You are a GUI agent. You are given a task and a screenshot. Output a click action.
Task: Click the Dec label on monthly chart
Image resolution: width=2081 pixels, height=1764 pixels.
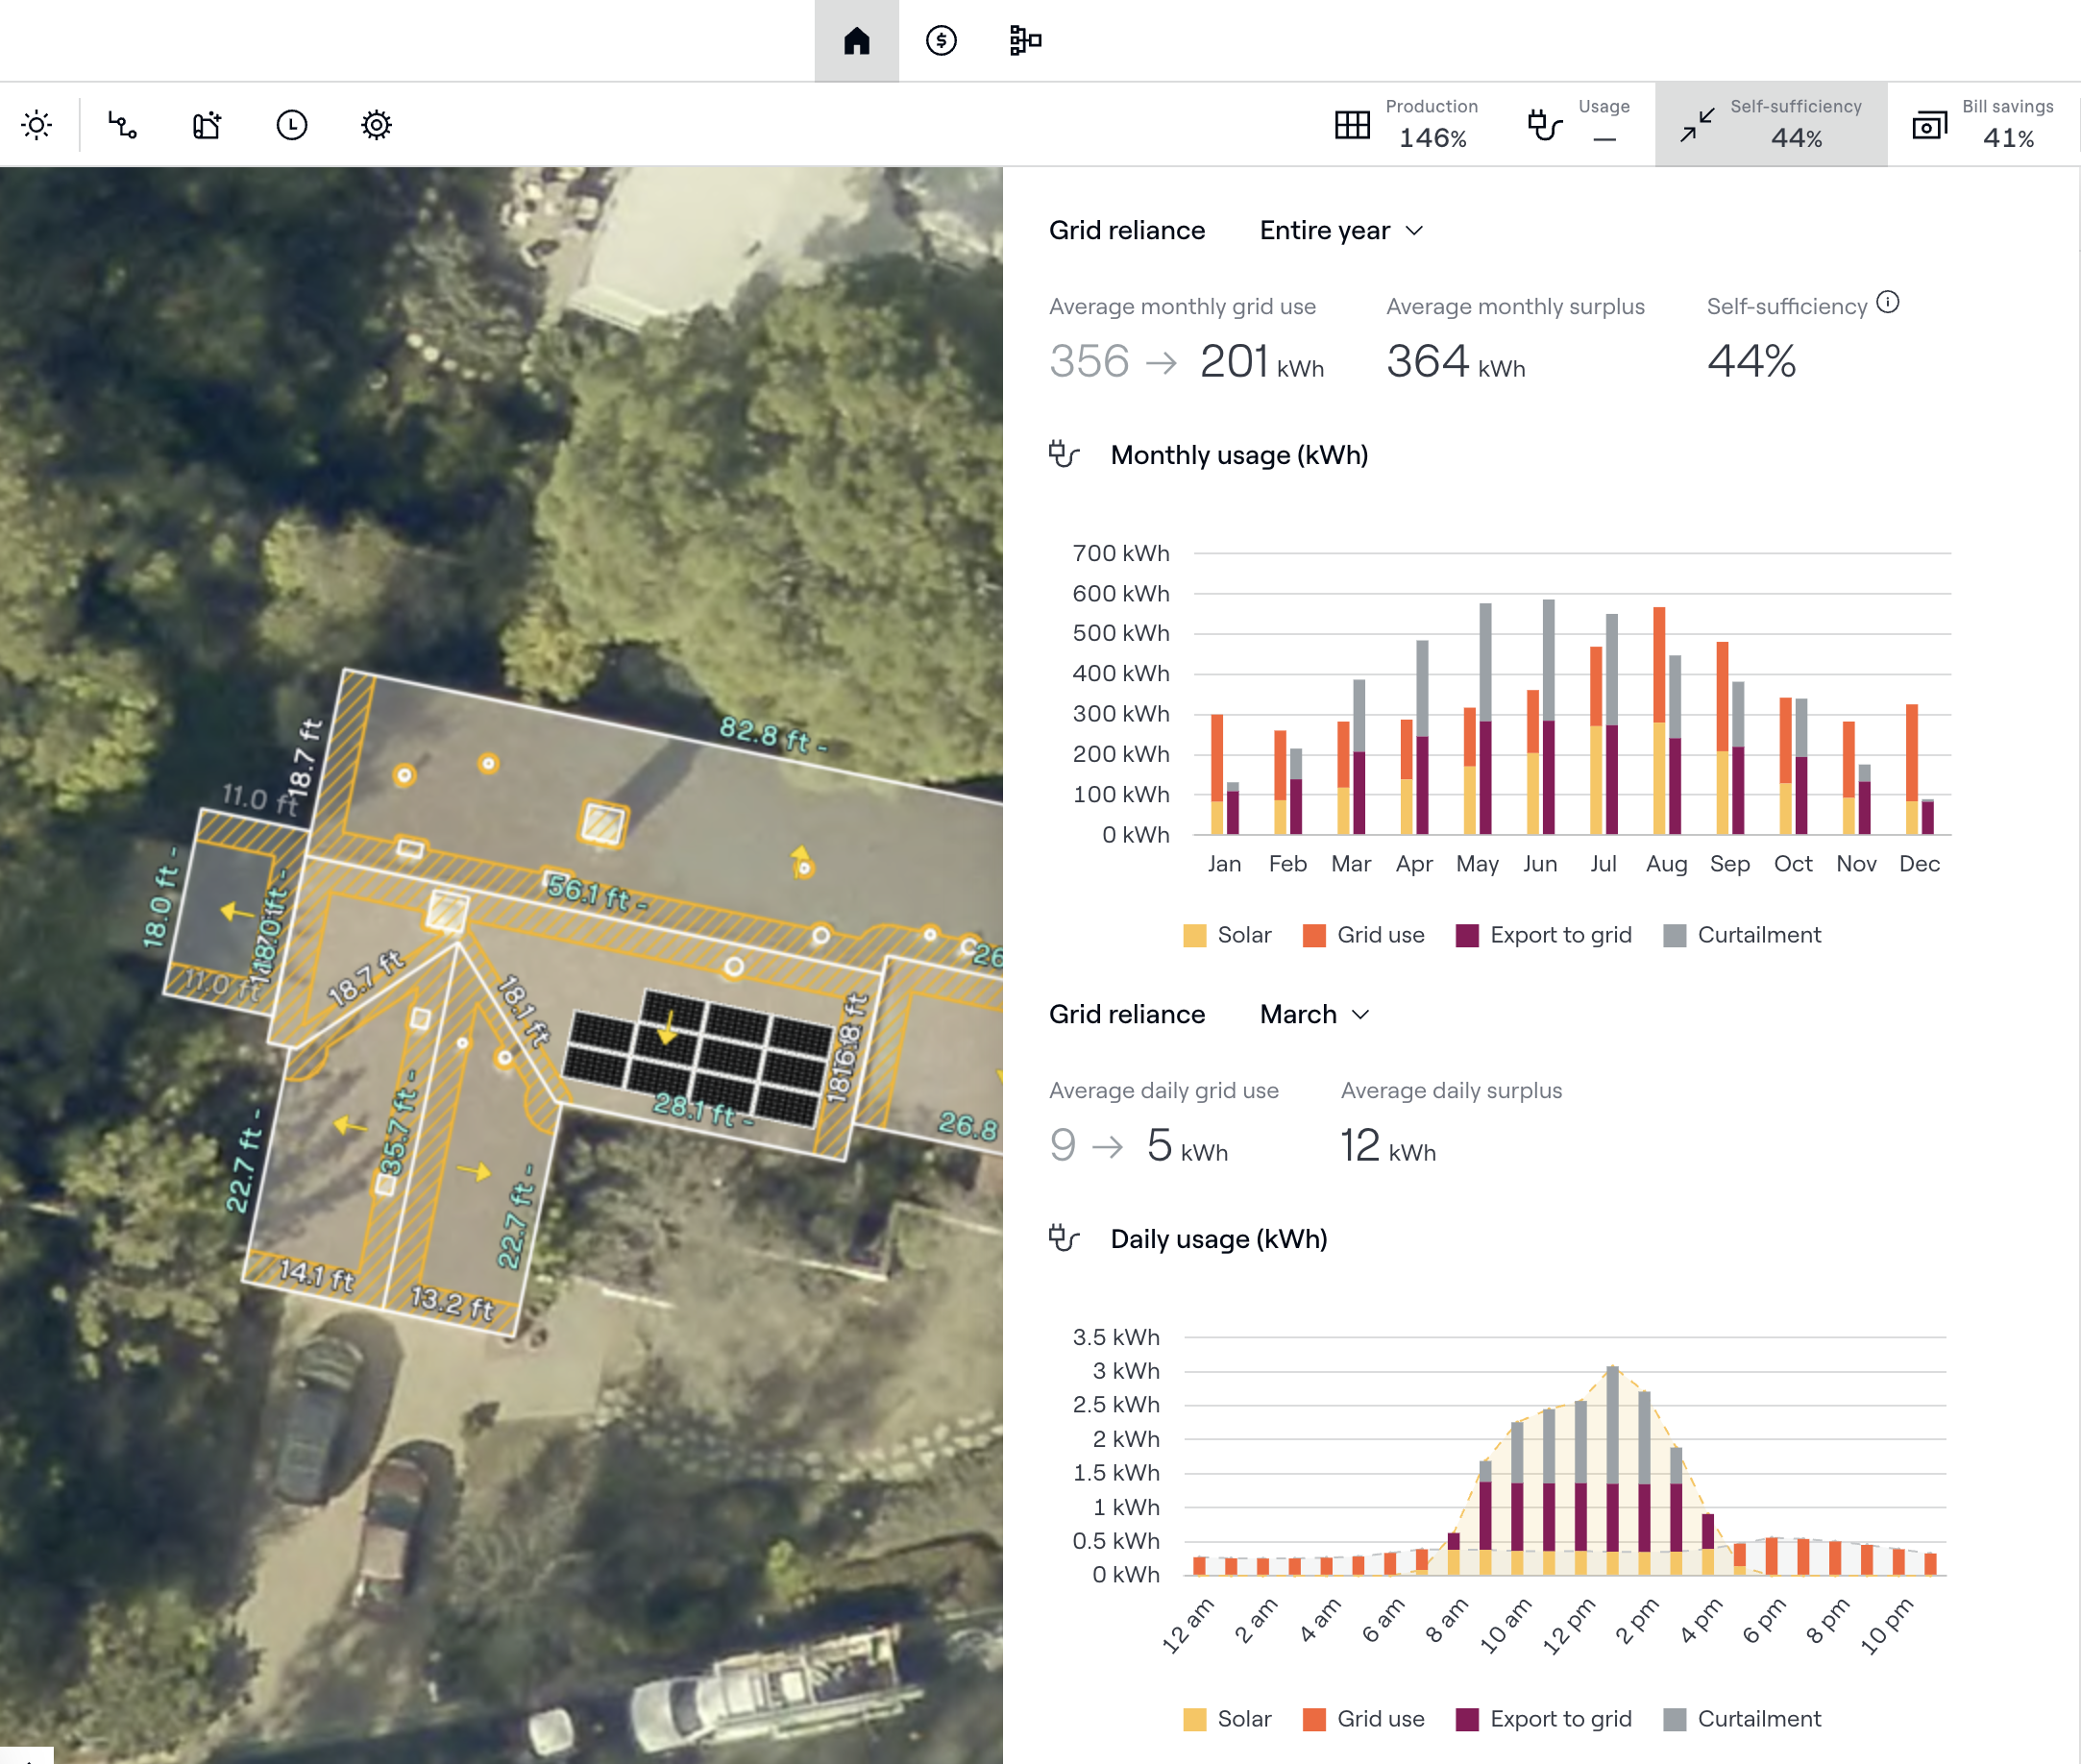click(x=1919, y=864)
